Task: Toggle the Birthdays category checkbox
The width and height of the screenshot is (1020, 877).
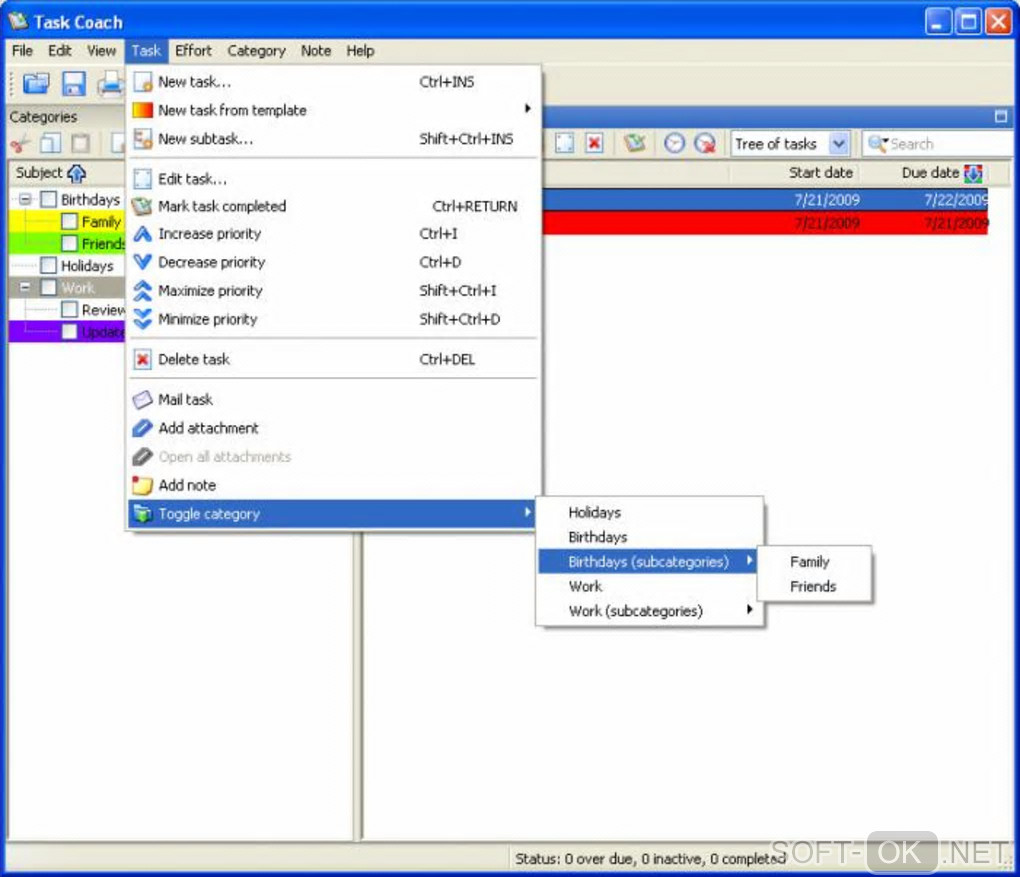Action: pyautogui.click(x=49, y=199)
